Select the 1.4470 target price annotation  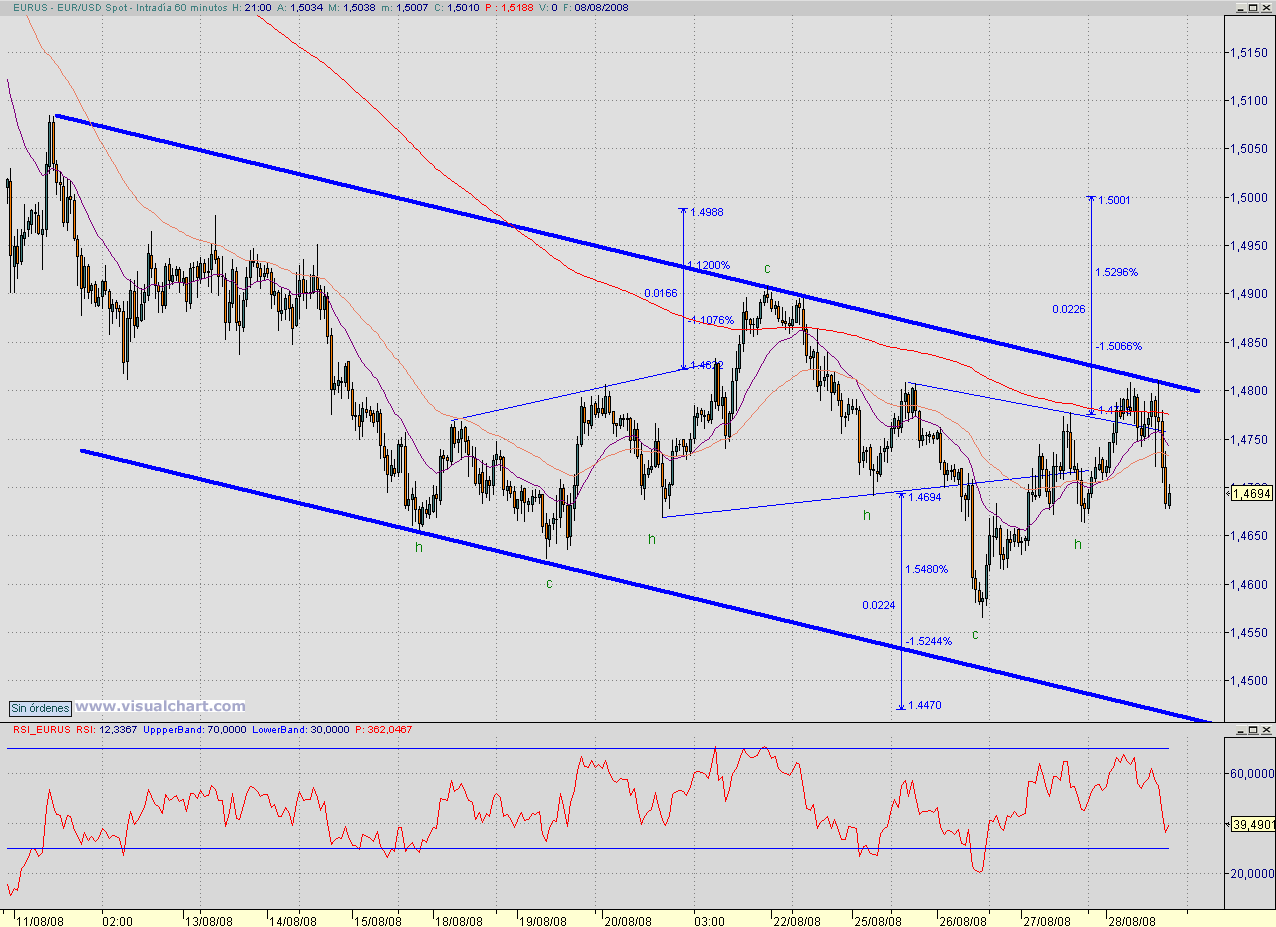[925, 705]
